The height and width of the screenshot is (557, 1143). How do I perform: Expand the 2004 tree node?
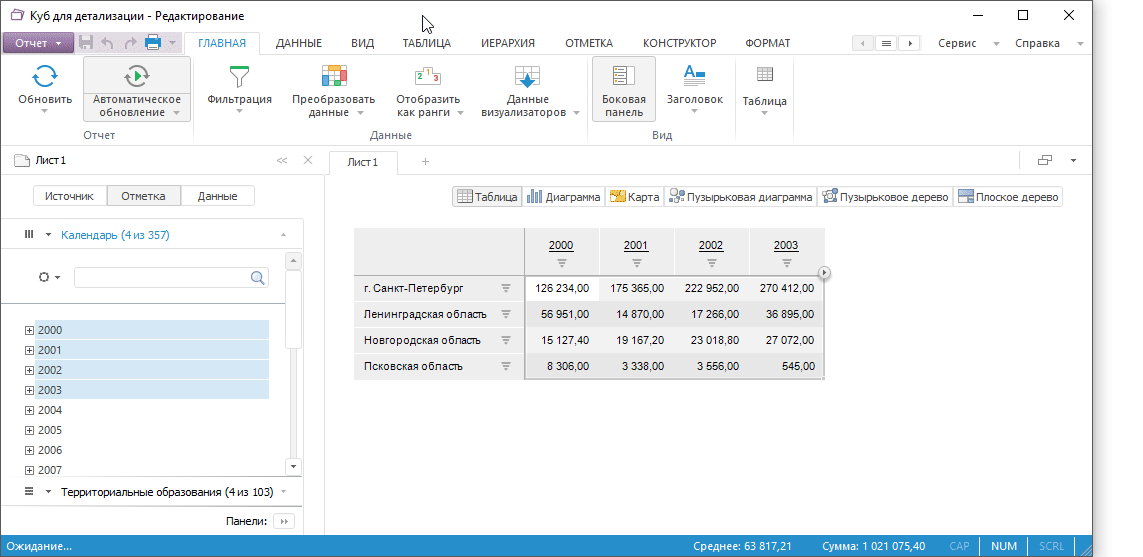point(29,410)
